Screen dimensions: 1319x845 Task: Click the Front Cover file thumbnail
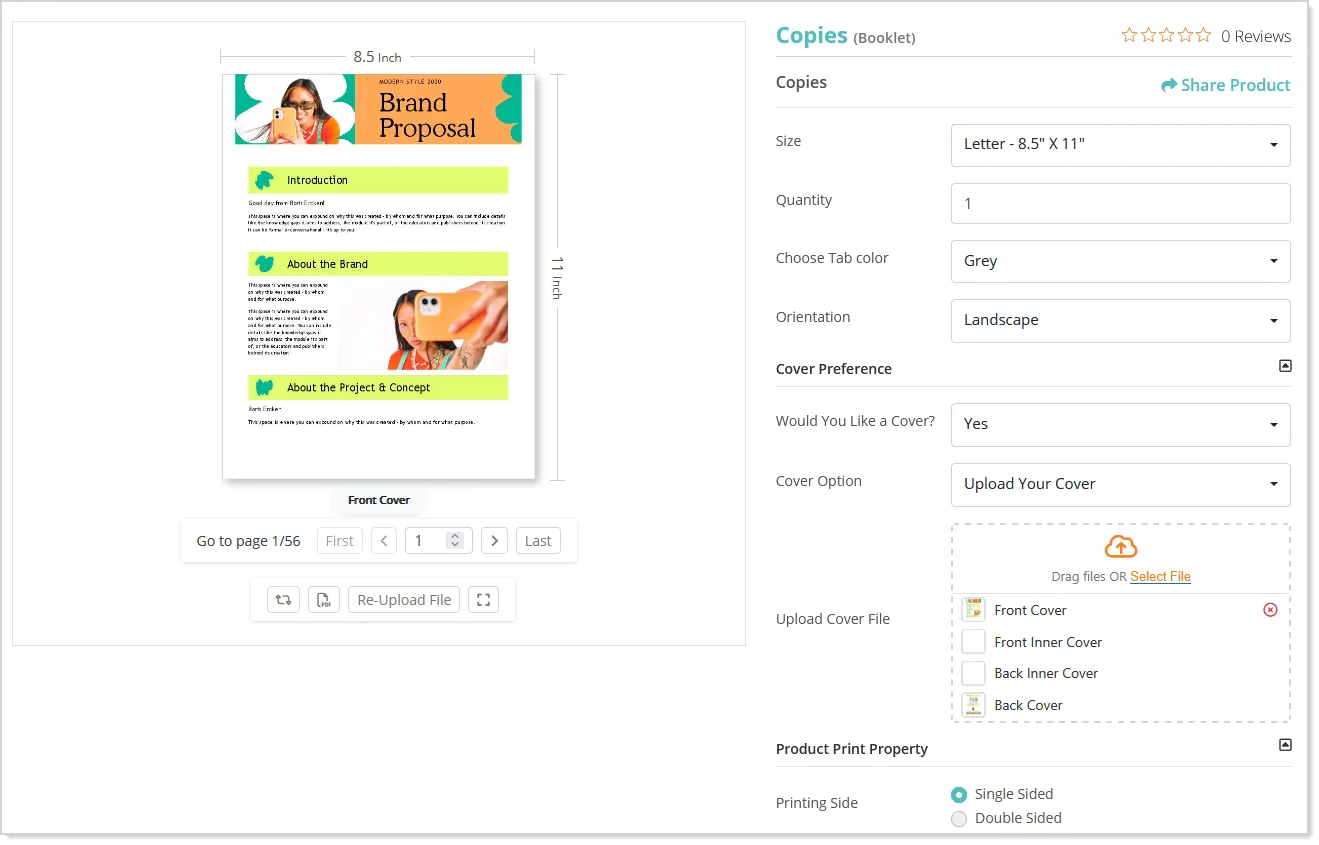click(973, 610)
